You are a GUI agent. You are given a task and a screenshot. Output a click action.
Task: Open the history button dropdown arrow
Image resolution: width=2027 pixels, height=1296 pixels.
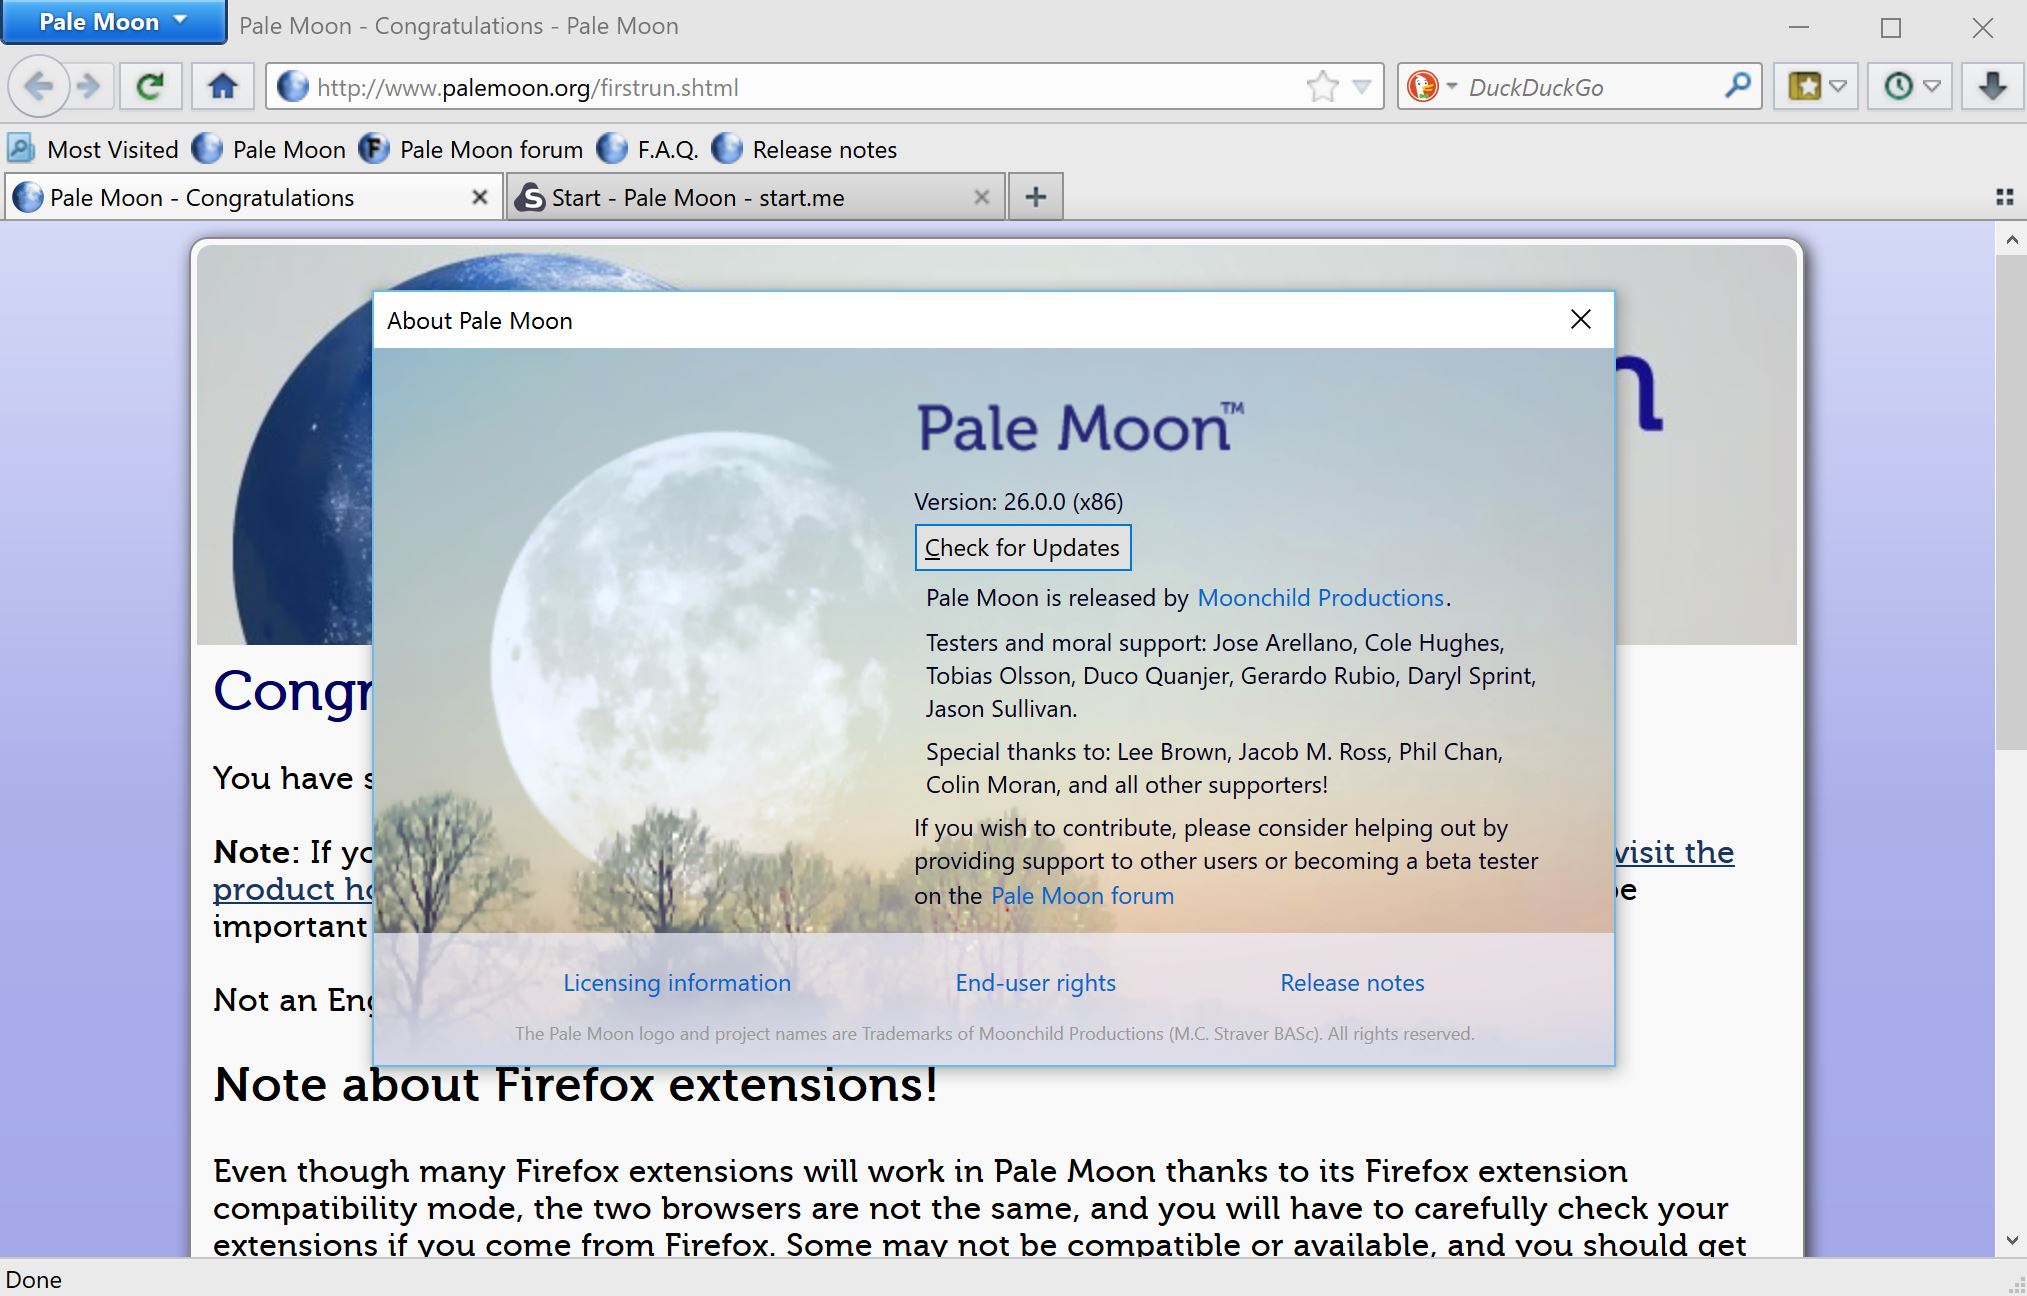(x=1932, y=87)
